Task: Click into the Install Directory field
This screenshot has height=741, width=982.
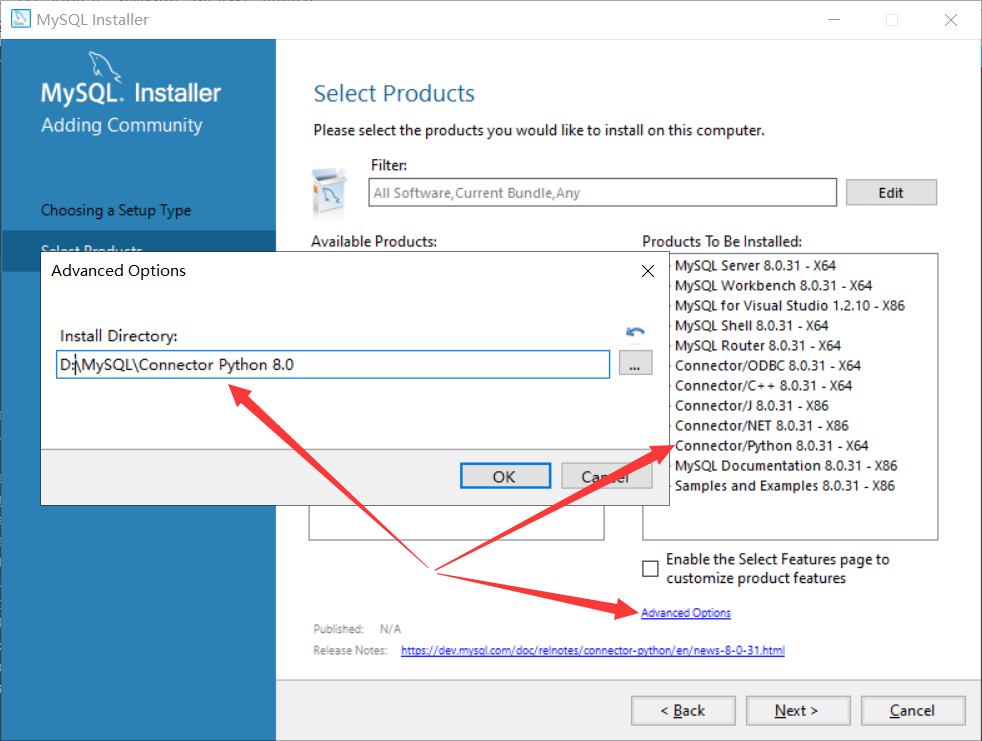Action: click(333, 365)
